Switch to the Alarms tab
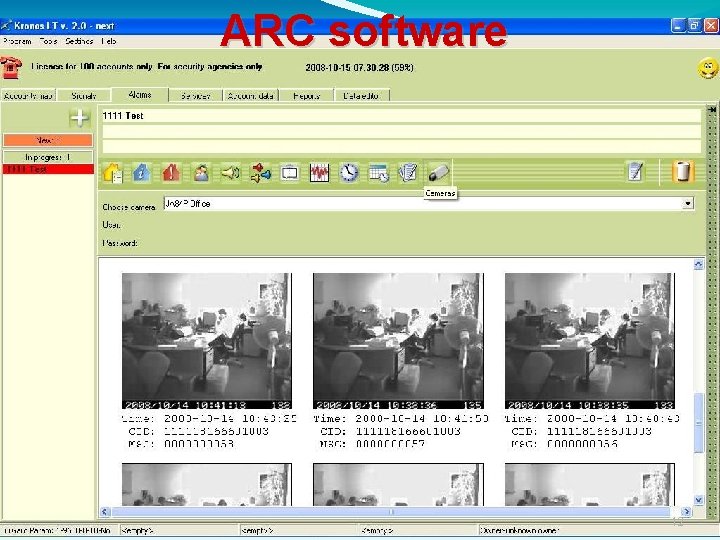 click(140, 95)
